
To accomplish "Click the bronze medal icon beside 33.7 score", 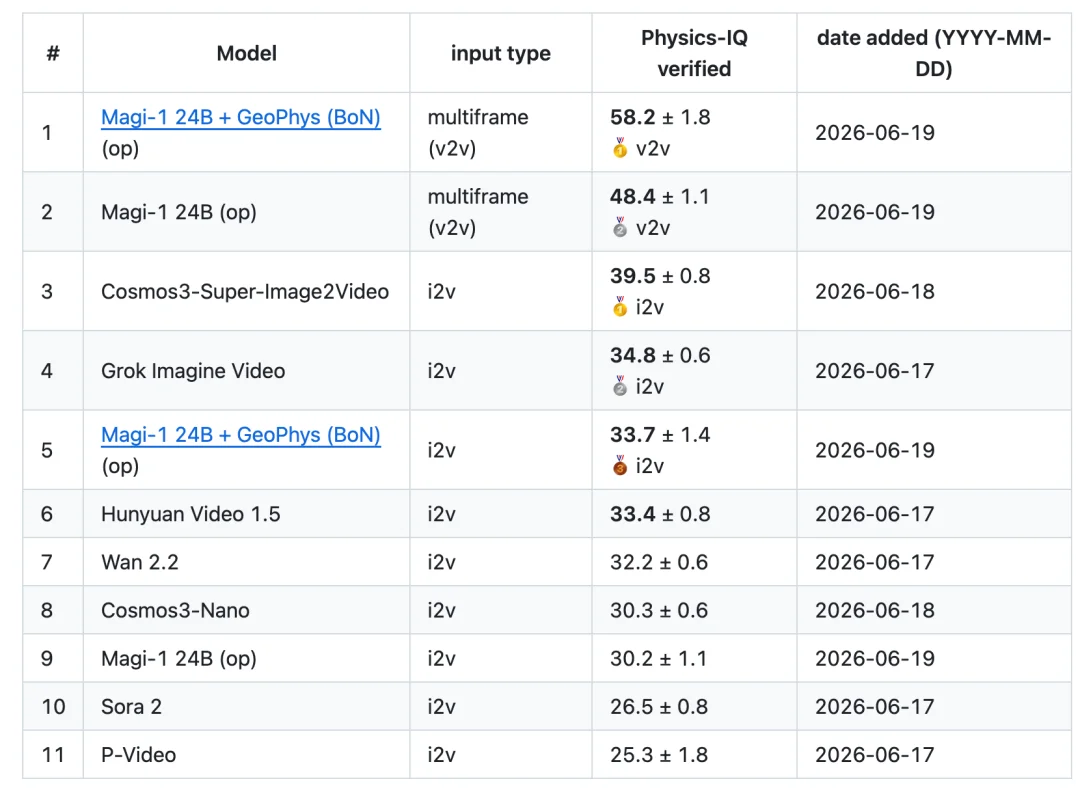I will [620, 466].
